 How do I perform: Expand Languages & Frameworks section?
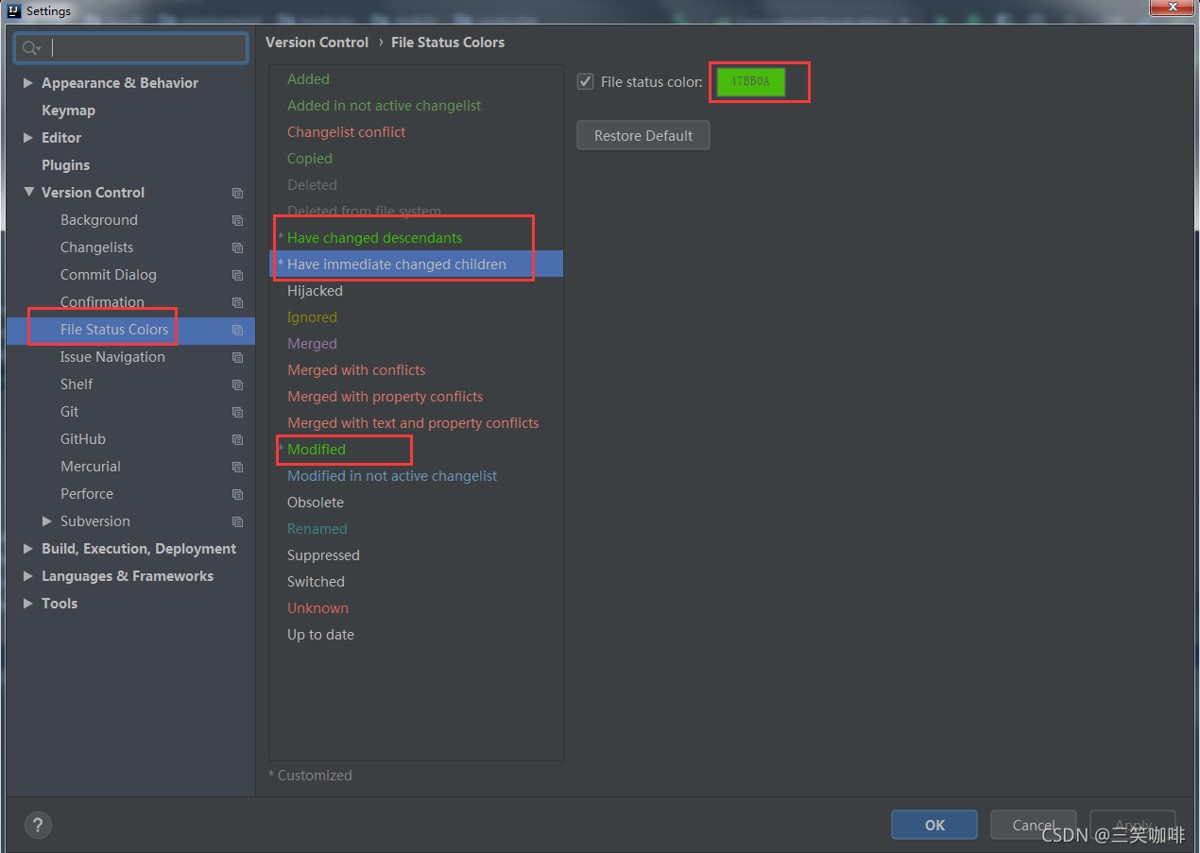tap(28, 576)
